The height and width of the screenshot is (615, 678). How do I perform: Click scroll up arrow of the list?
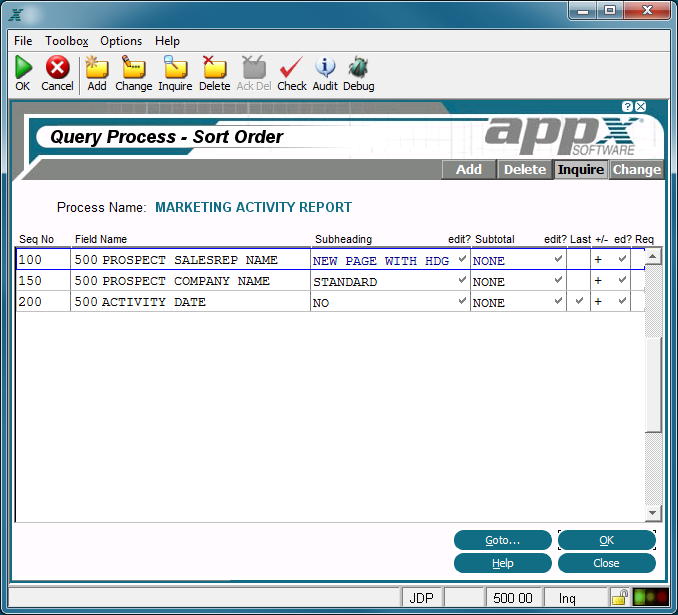(652, 257)
